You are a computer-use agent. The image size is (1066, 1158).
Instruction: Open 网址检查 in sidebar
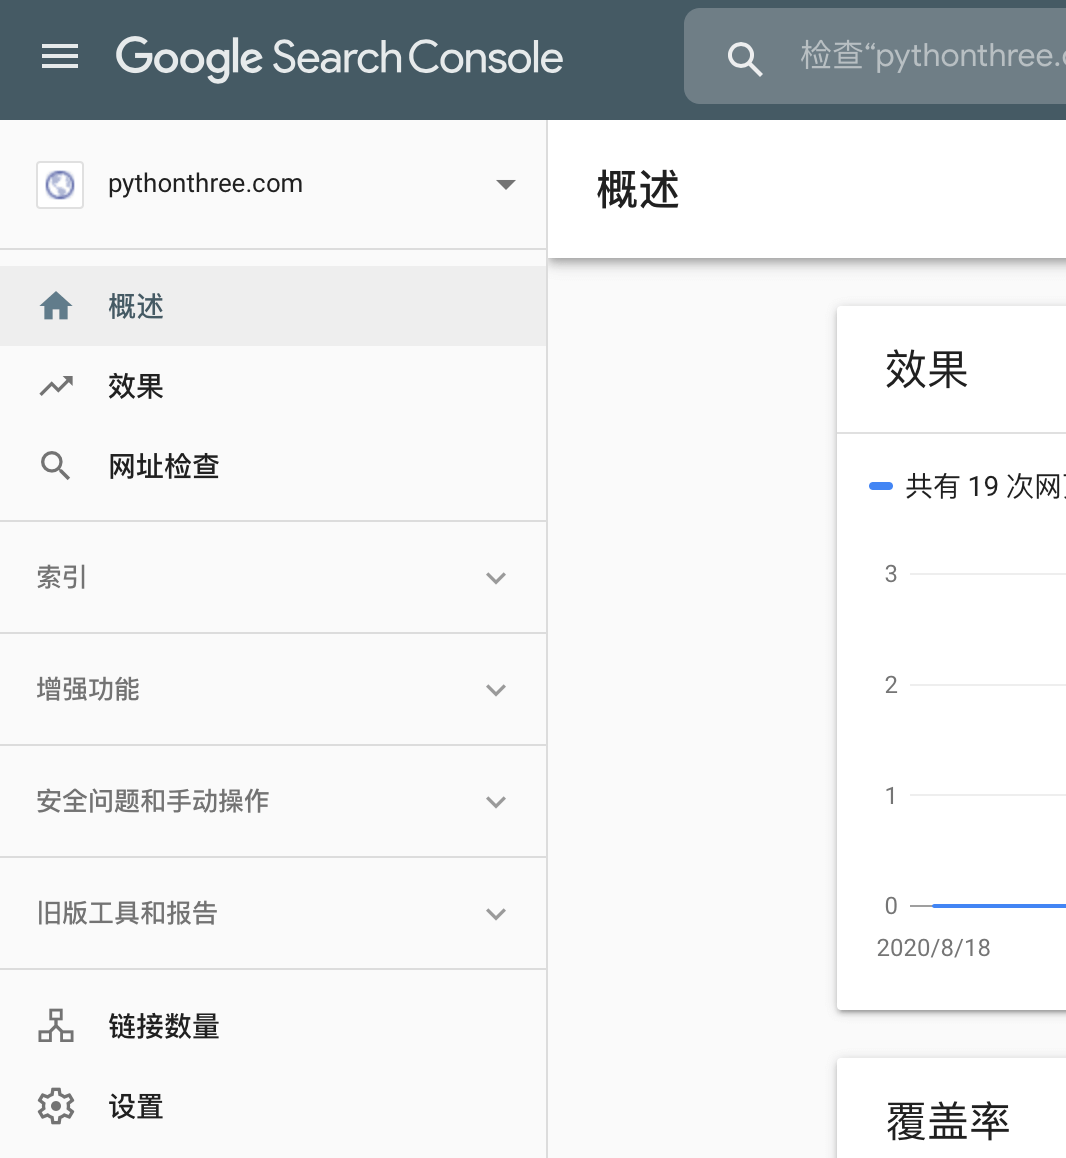click(273, 466)
